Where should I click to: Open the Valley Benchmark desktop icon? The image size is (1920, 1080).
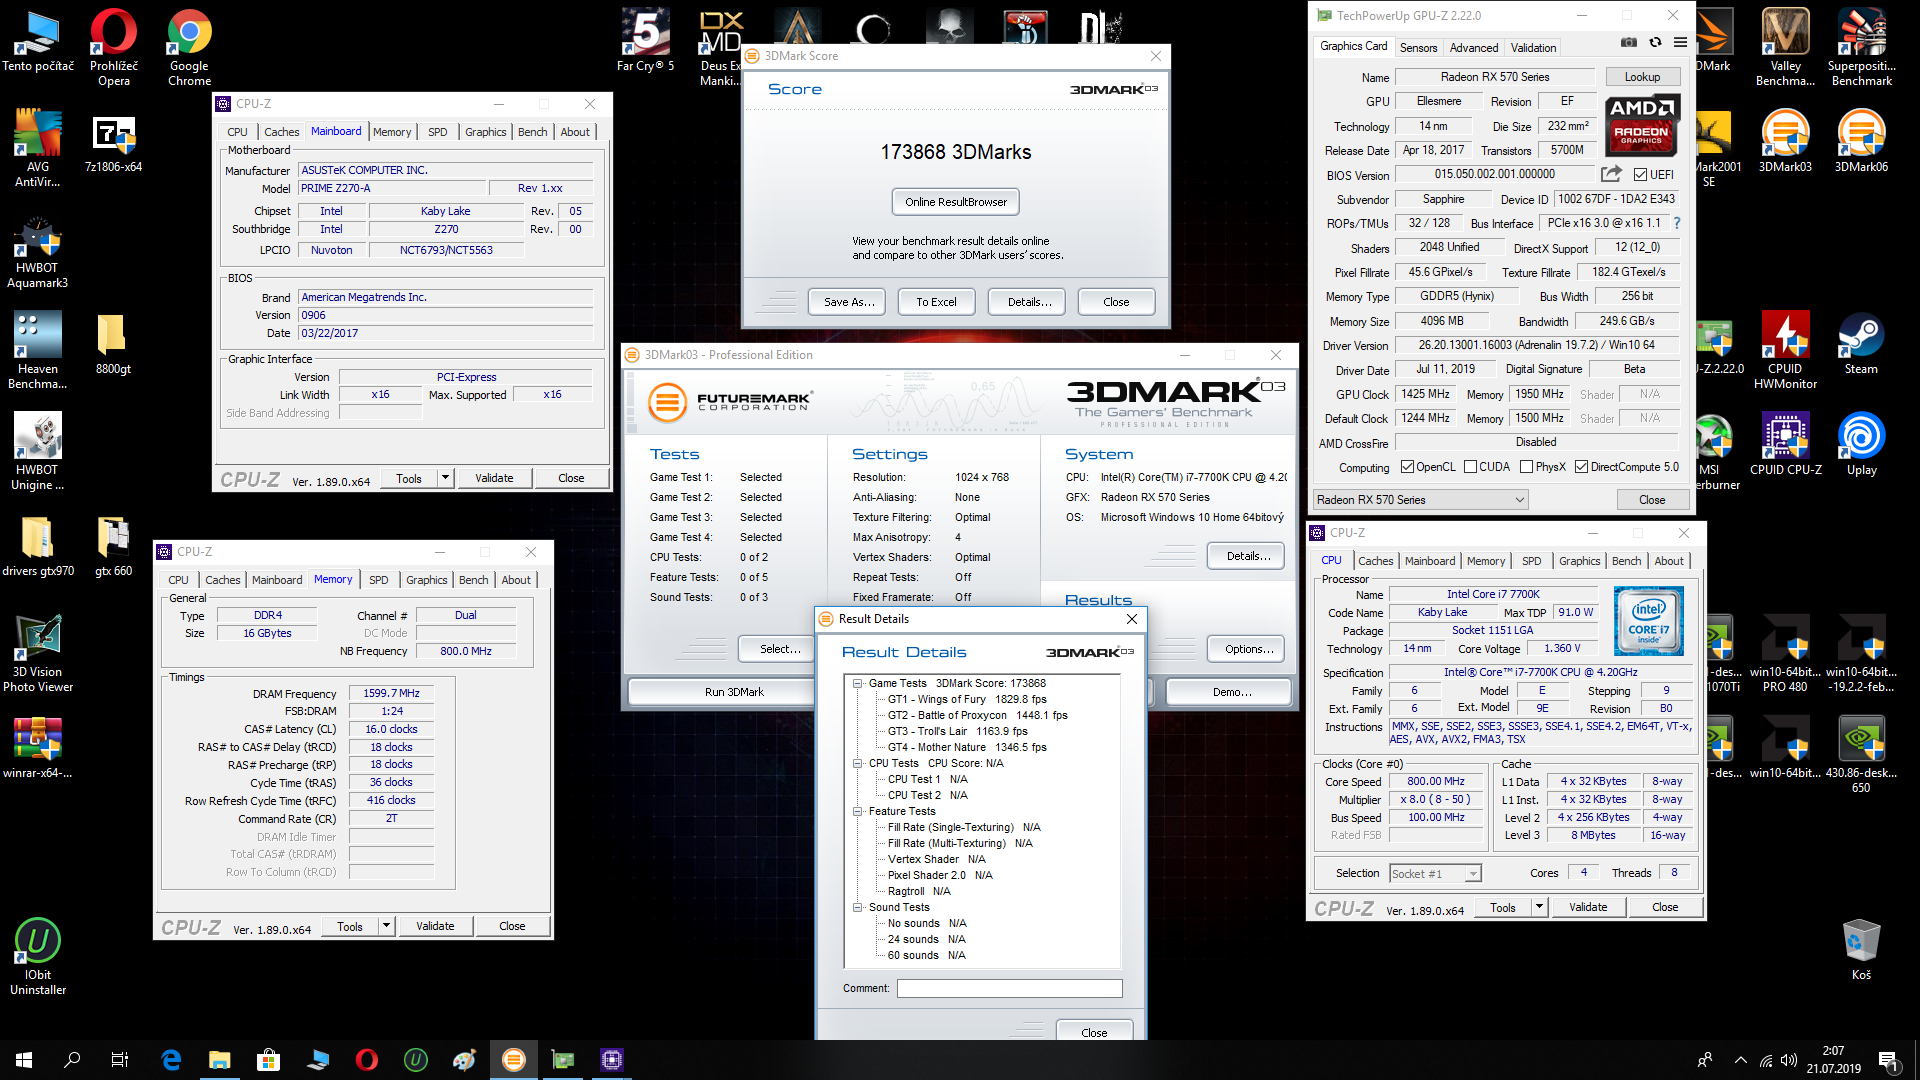[x=1785, y=47]
